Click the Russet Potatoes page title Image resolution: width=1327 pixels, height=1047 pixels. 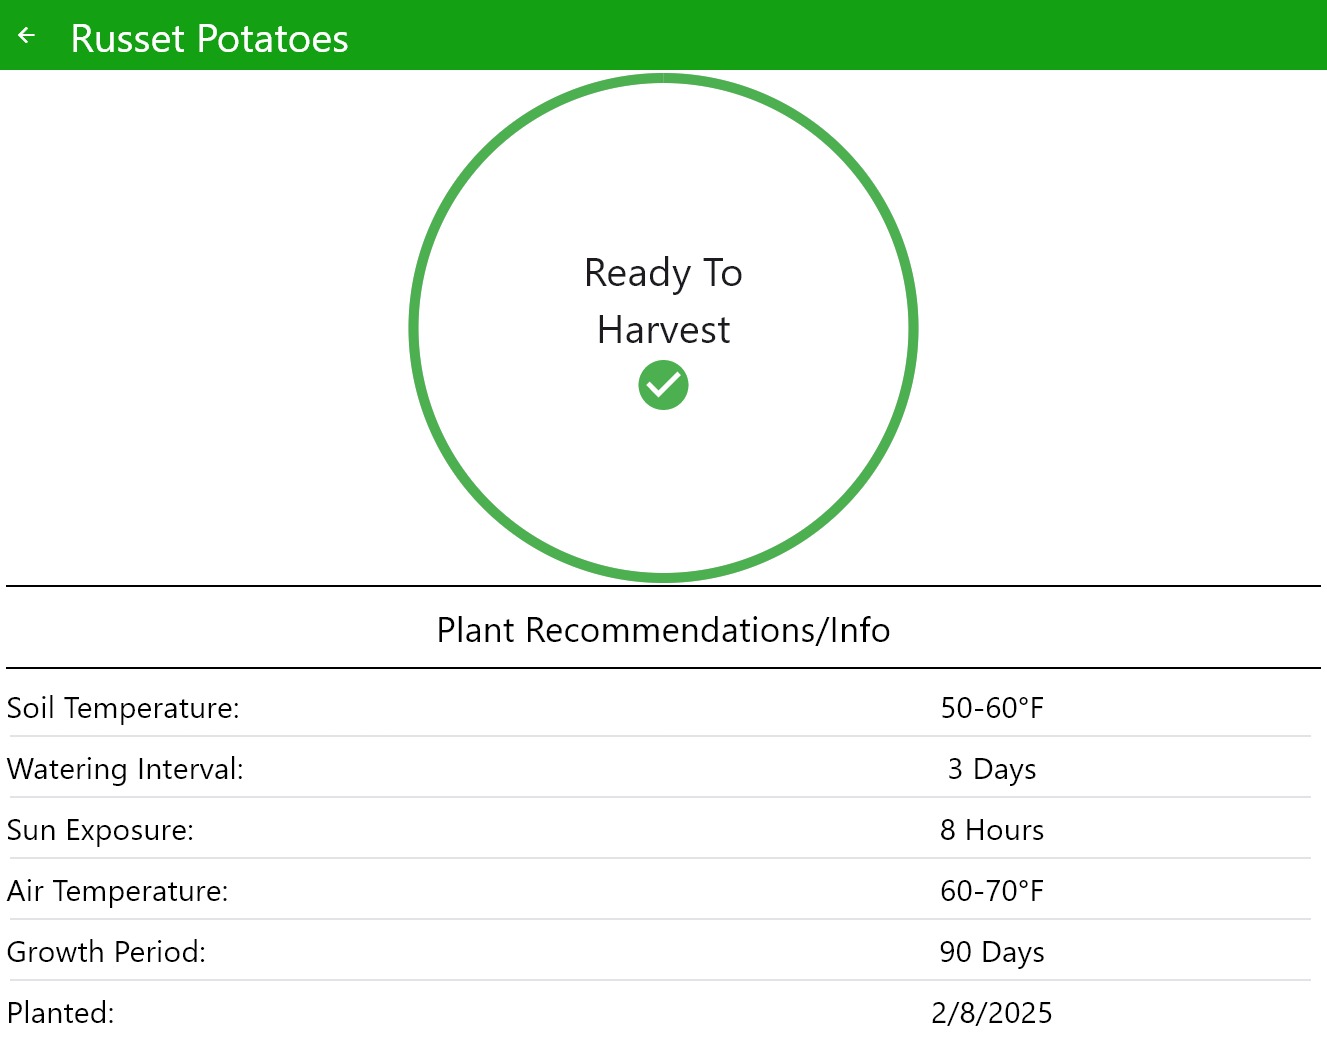pos(210,39)
